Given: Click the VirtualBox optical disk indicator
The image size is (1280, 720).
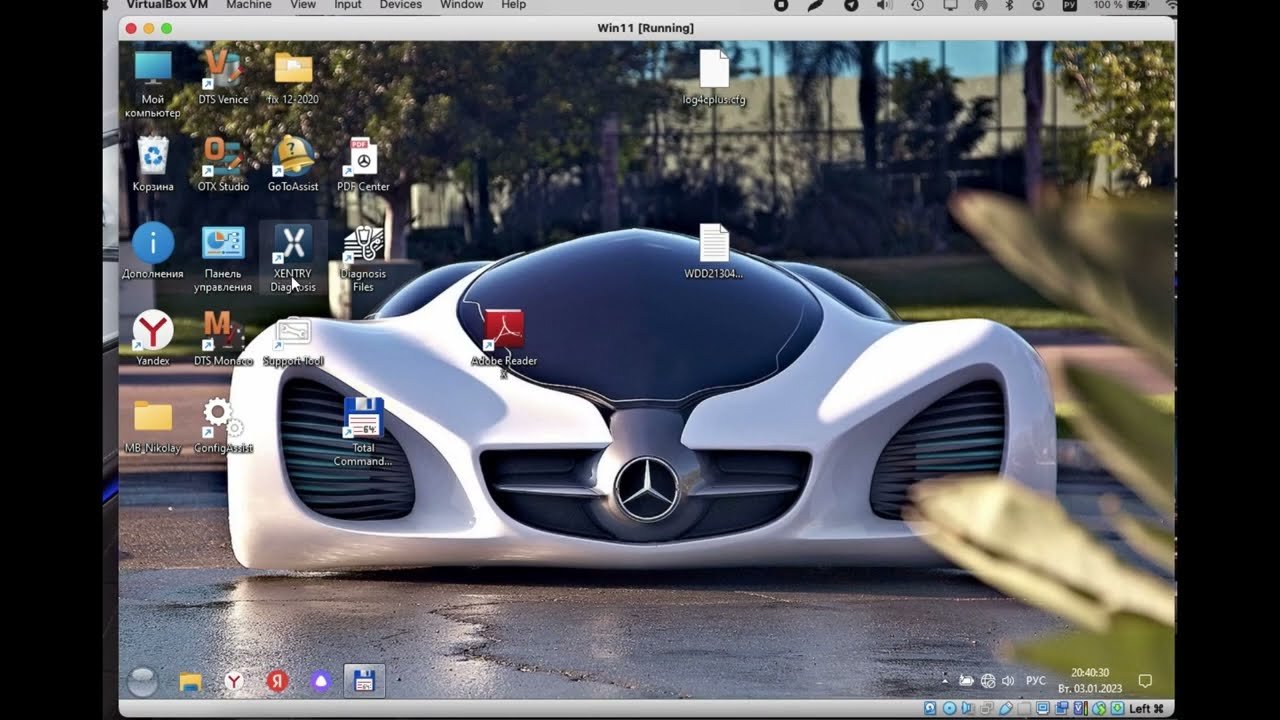Looking at the screenshot, I should tap(949, 709).
